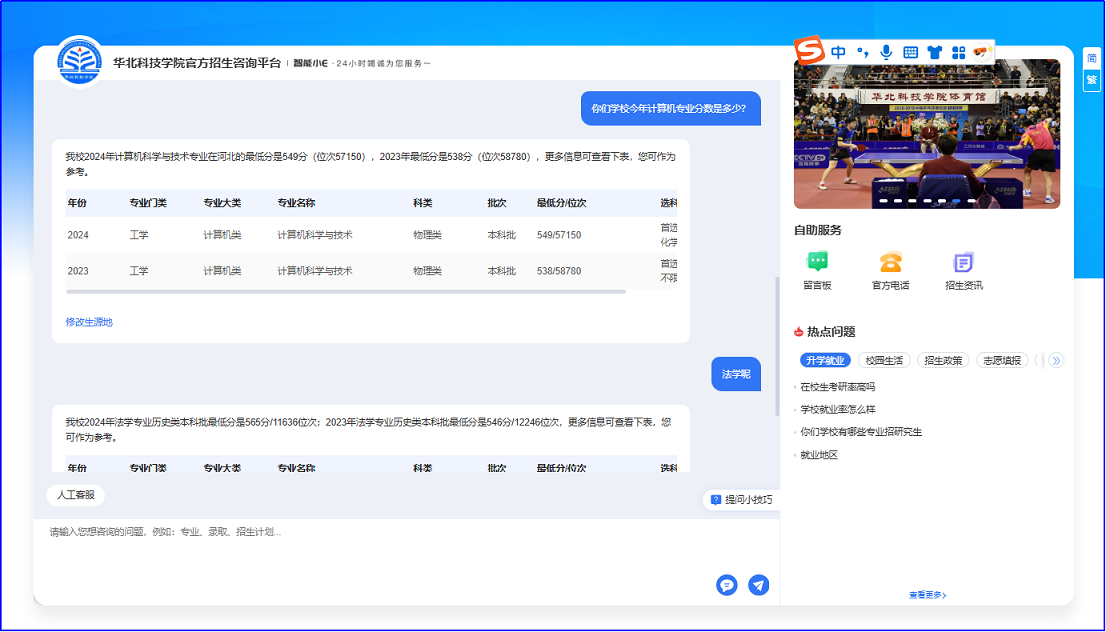Open the Sogou skin shirt icon

coord(935,52)
